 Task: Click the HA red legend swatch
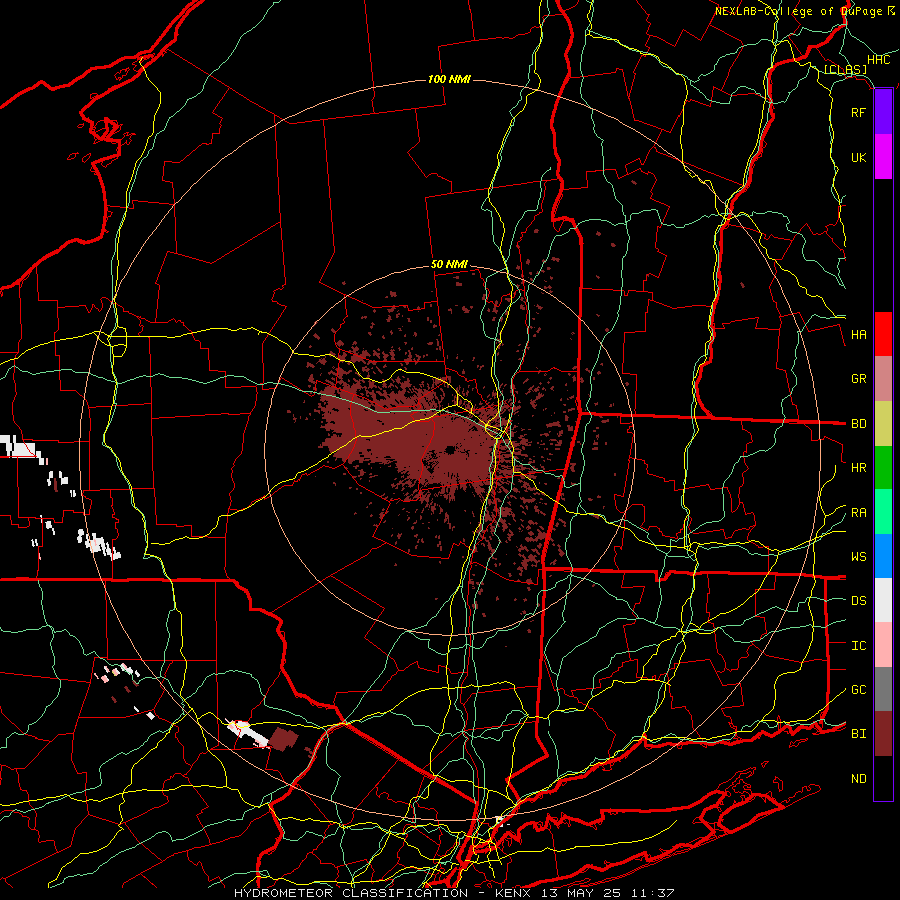click(x=883, y=334)
